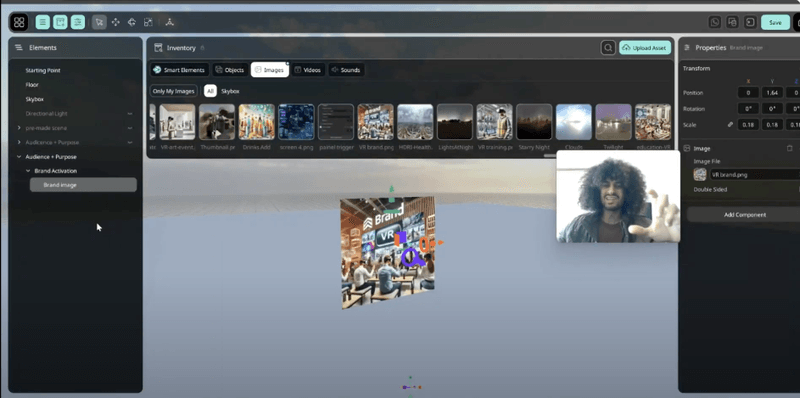This screenshot has width=800, height=398.
Task: Click the copy/duplicate icon near Save
Action: pyautogui.click(x=732, y=22)
